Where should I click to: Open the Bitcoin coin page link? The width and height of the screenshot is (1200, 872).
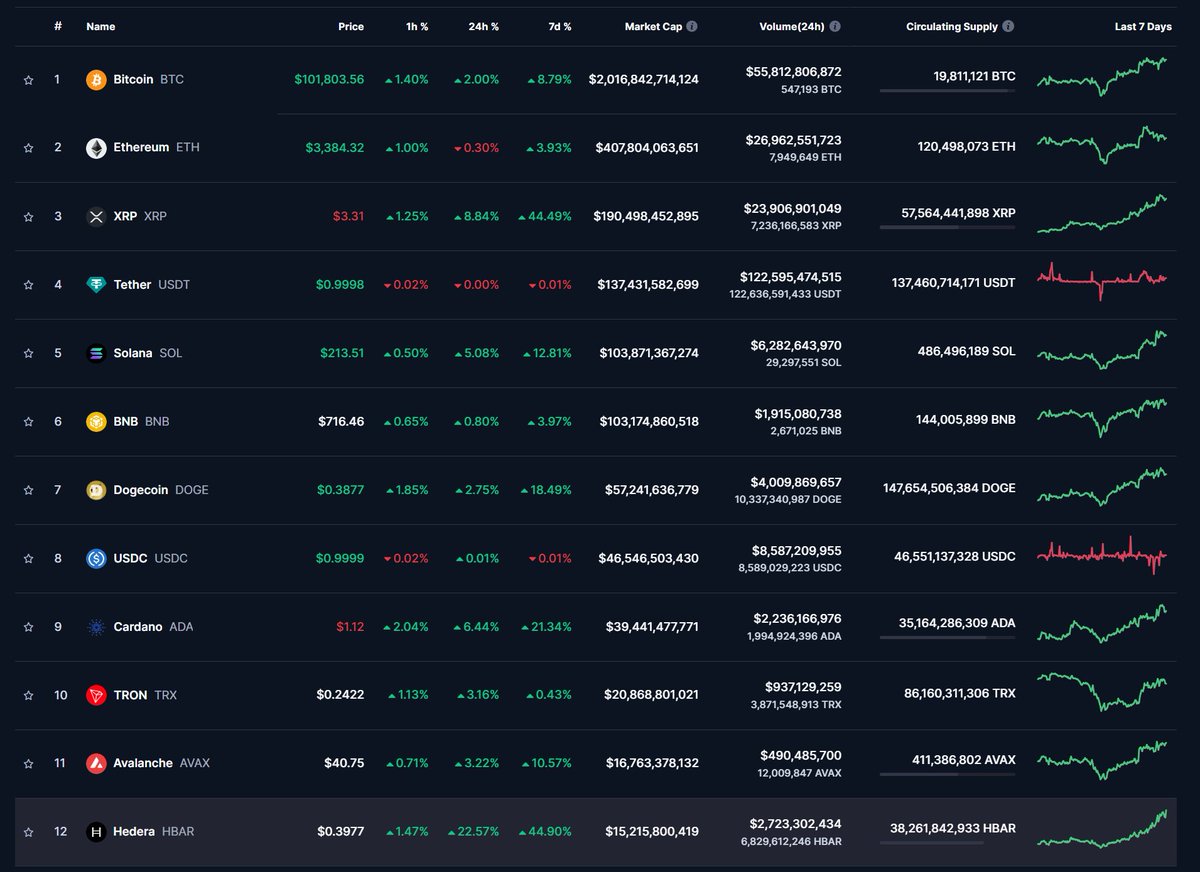tap(135, 79)
